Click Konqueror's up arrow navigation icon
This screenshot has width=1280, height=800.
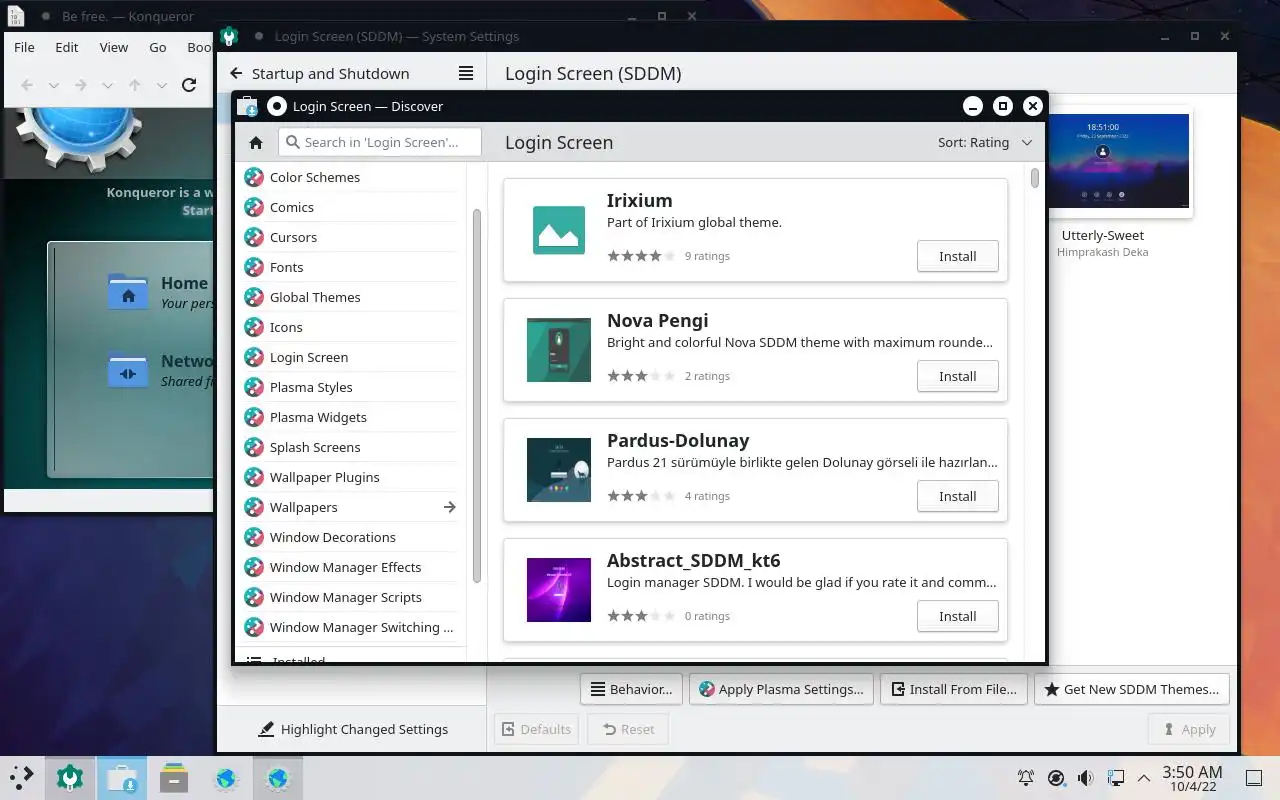(x=135, y=85)
